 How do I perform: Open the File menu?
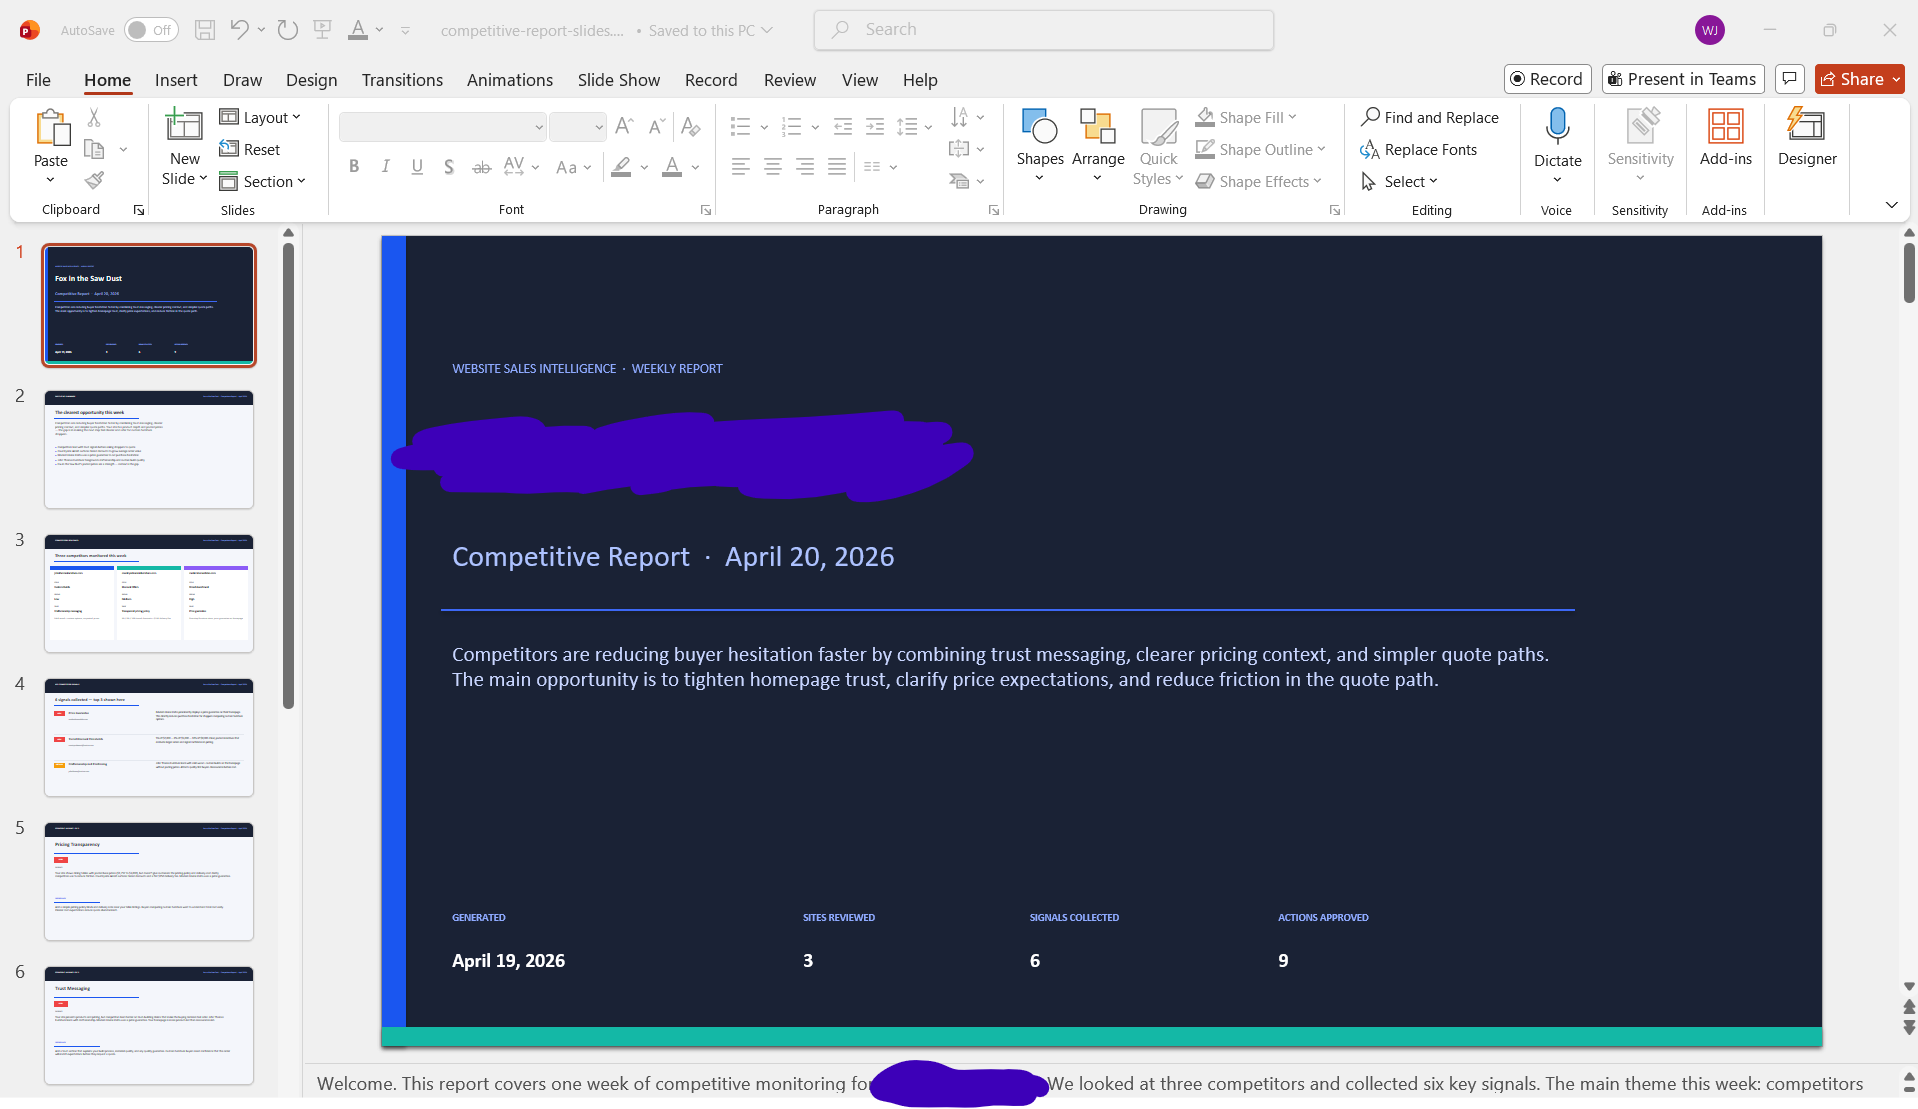pos(38,80)
